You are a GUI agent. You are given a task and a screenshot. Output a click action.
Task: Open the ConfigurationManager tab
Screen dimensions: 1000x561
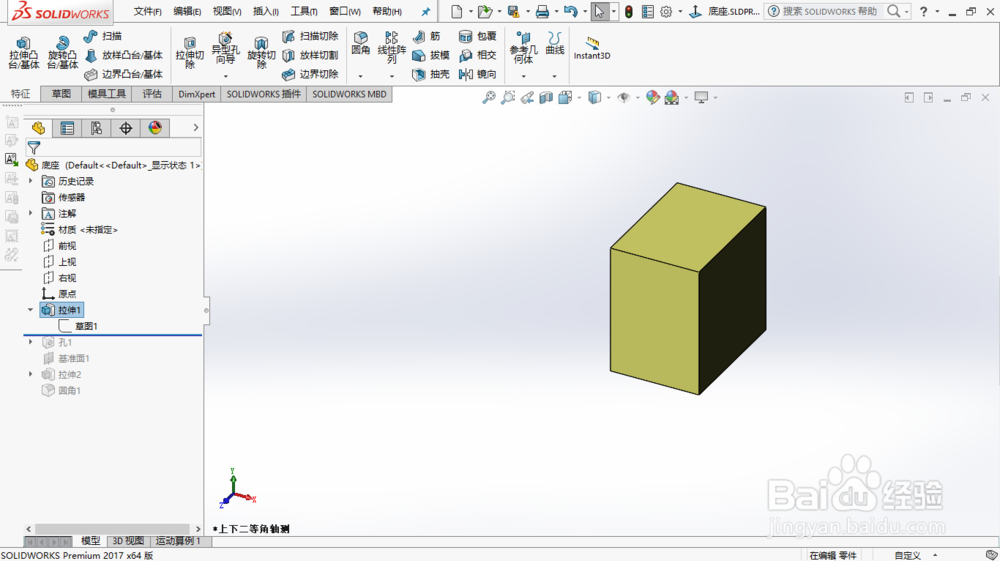click(96, 128)
